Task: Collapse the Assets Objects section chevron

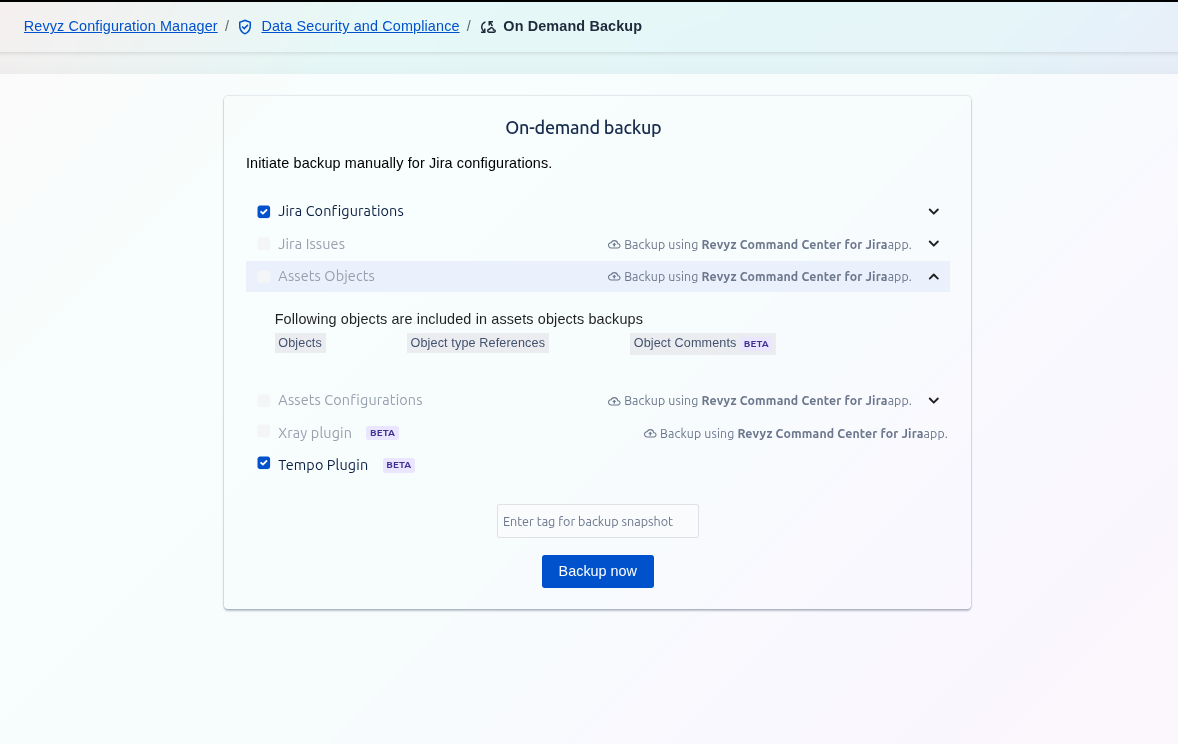Action: [x=933, y=277]
